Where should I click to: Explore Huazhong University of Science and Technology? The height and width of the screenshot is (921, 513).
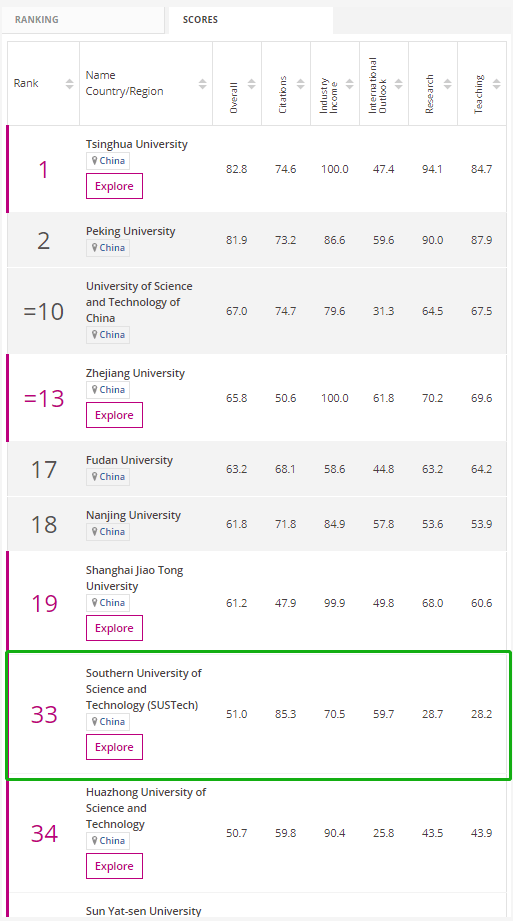115,866
